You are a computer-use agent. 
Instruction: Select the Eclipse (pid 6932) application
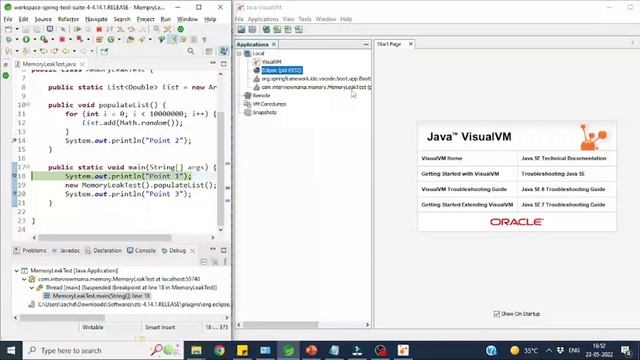tap(282, 70)
